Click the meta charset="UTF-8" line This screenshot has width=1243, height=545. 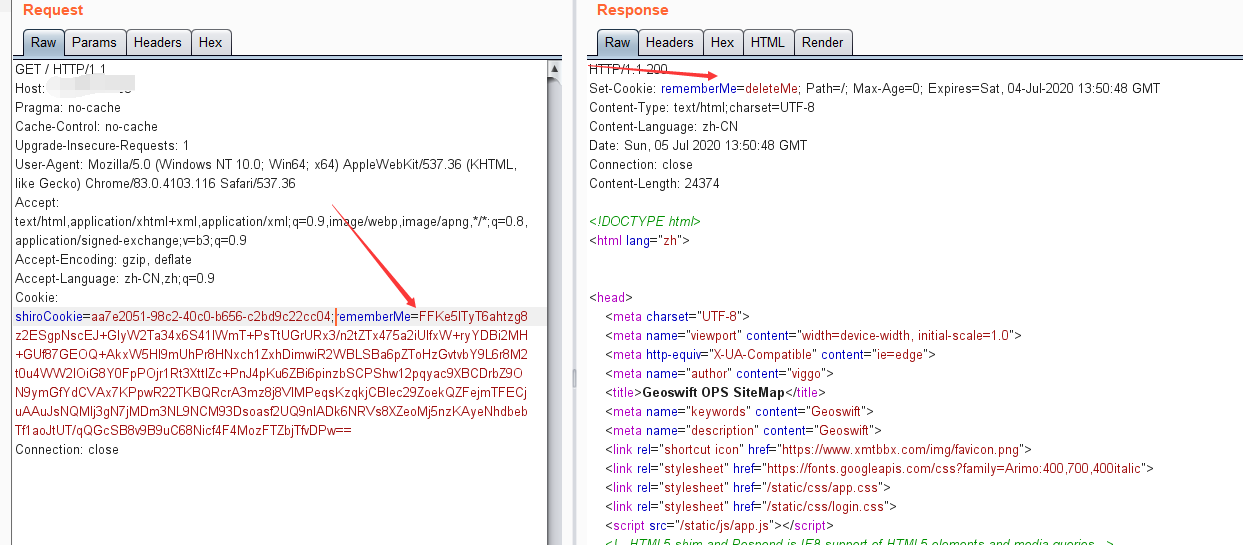pyautogui.click(x=677, y=316)
